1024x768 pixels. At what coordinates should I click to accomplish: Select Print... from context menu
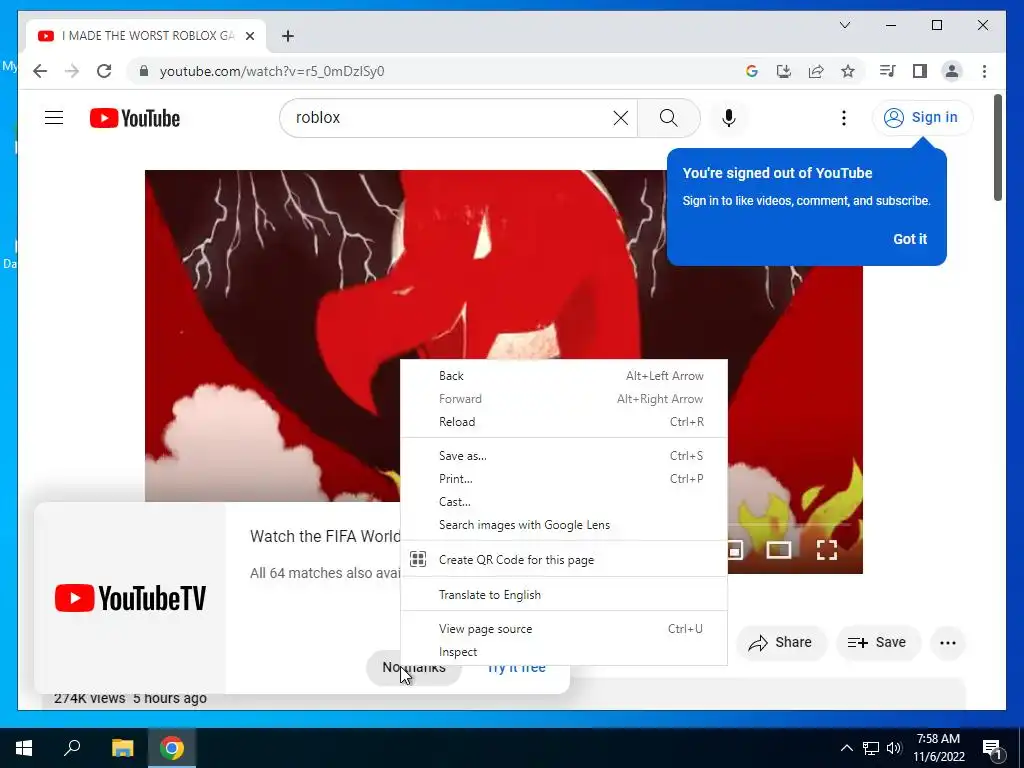[564, 479]
